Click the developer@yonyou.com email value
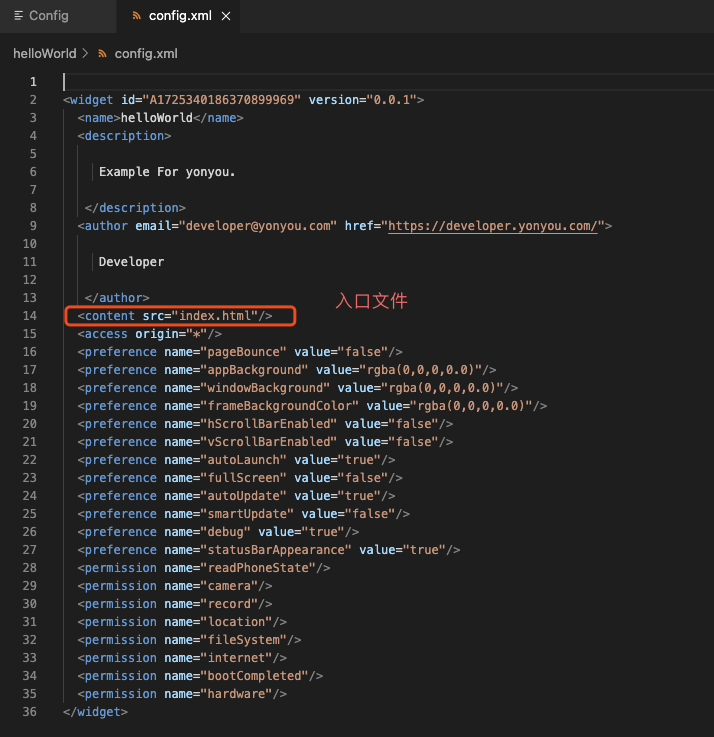The width and height of the screenshot is (714, 737). (x=257, y=226)
